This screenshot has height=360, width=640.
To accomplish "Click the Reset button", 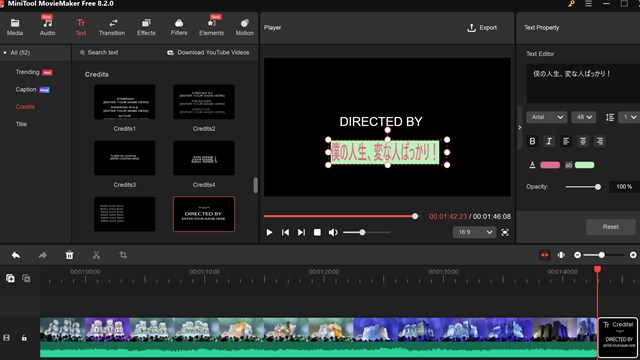I will 611,227.
